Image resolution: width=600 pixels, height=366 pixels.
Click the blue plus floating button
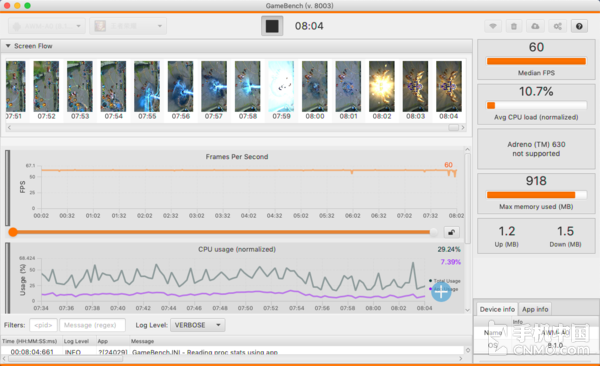[441, 292]
